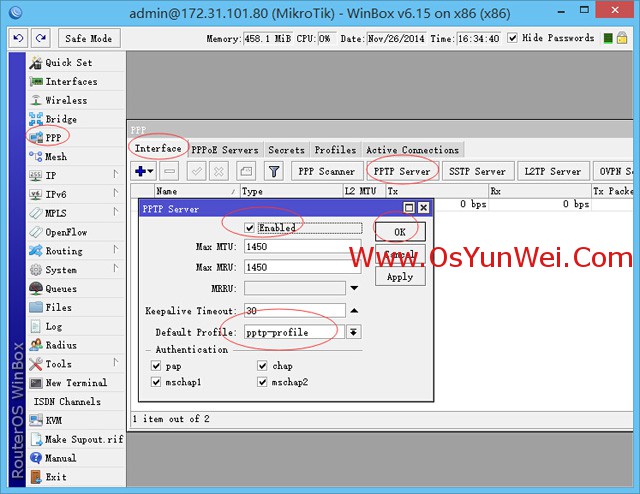Screen dimensions: 640x494
Task: Click the blue plus add button
Action: coord(144,171)
